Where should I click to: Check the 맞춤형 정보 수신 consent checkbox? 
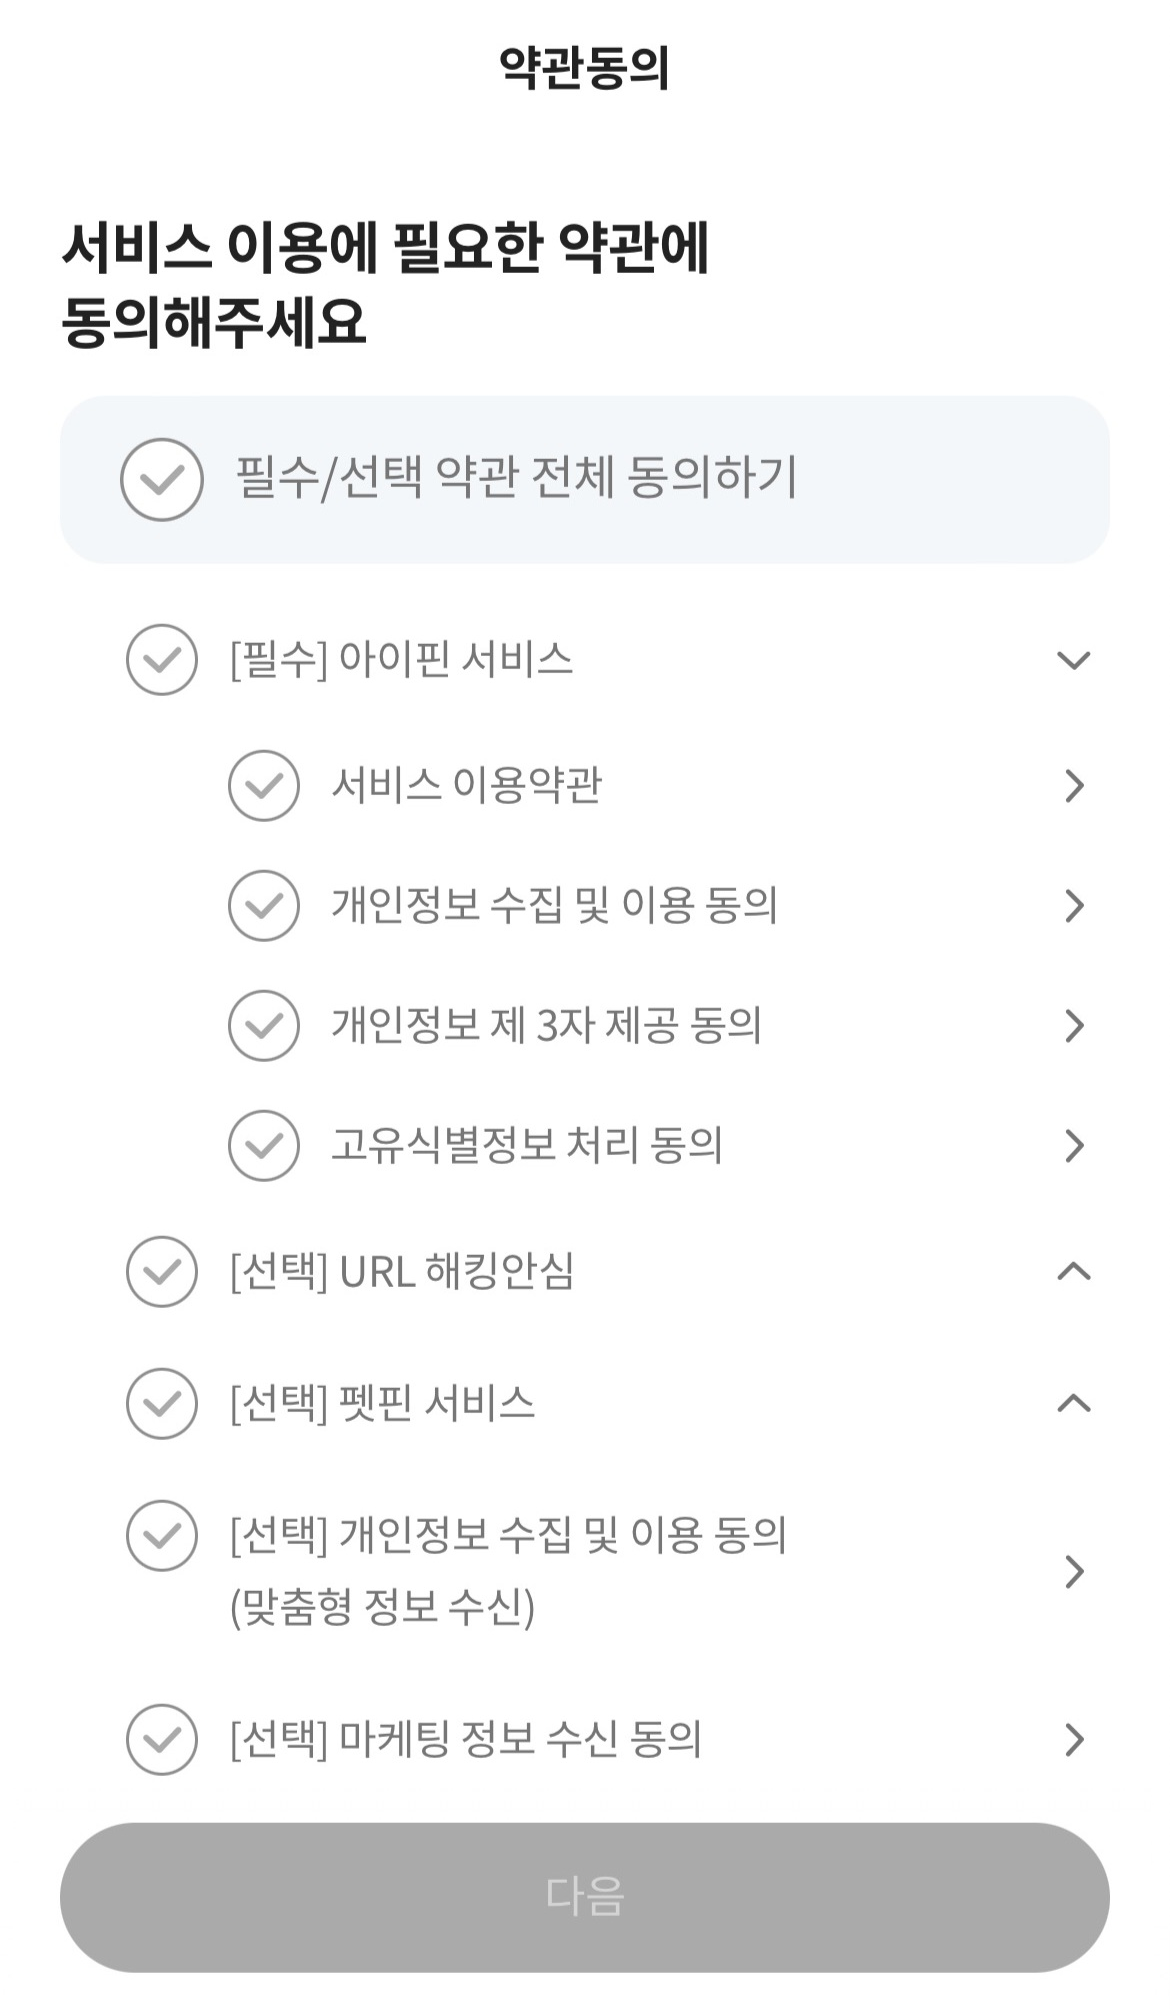pyautogui.click(x=162, y=1536)
